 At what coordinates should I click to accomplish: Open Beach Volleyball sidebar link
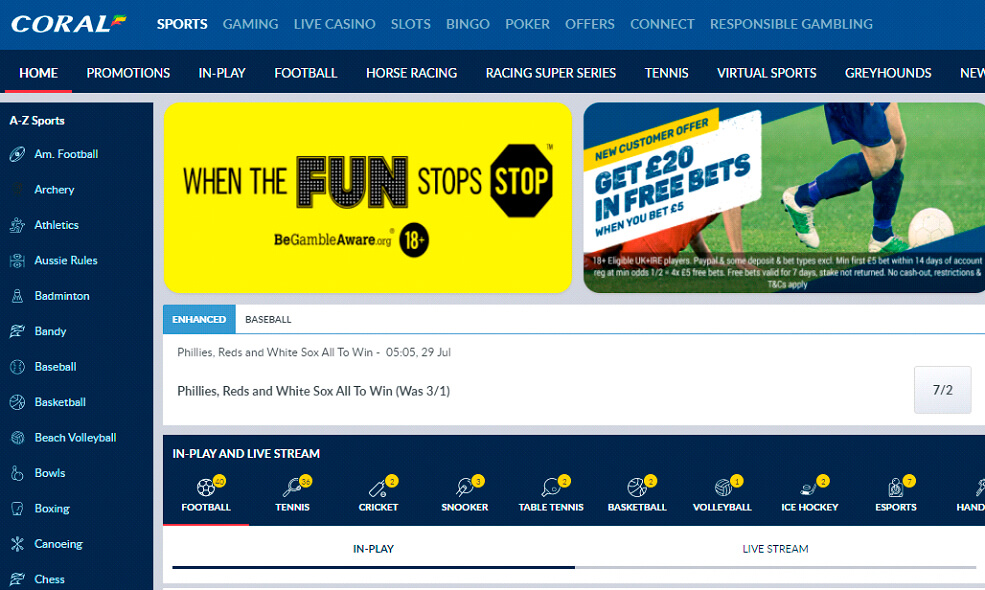pos(75,437)
